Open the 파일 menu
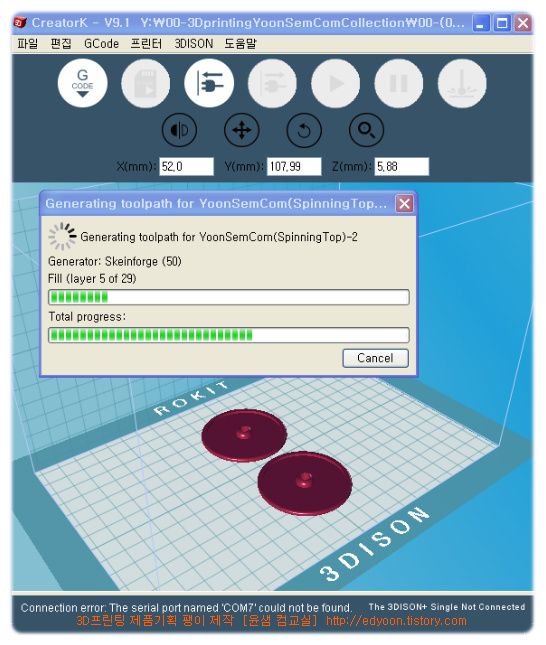Image resolution: width=546 pixels, height=645 pixels. [x=28, y=44]
